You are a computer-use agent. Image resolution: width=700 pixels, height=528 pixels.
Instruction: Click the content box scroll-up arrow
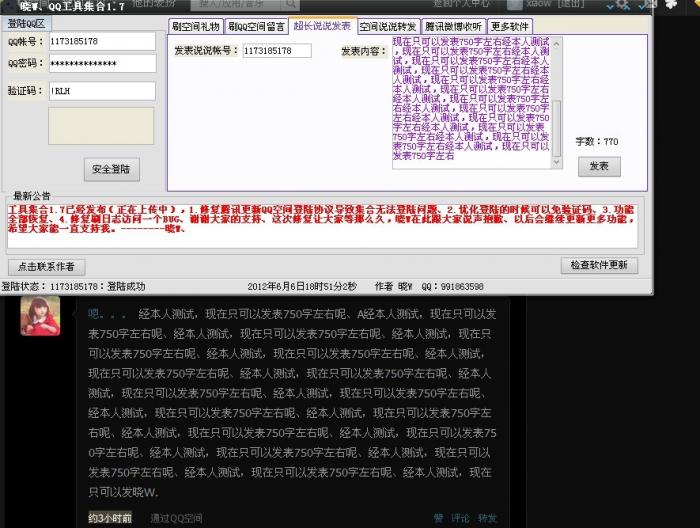[557, 44]
